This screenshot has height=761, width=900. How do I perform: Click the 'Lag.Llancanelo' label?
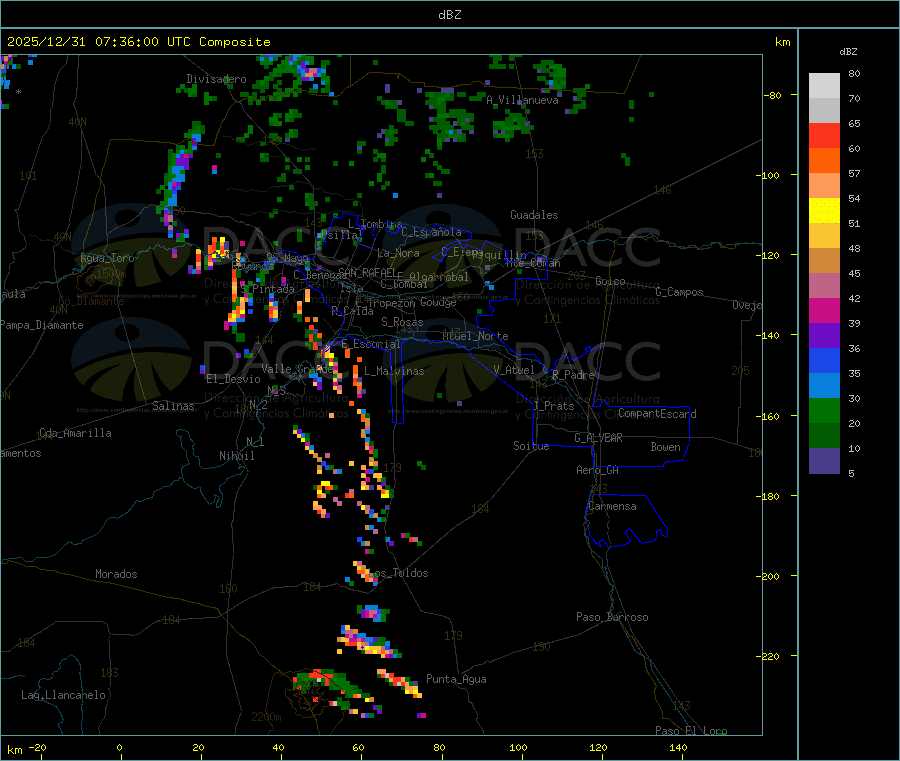[64, 695]
